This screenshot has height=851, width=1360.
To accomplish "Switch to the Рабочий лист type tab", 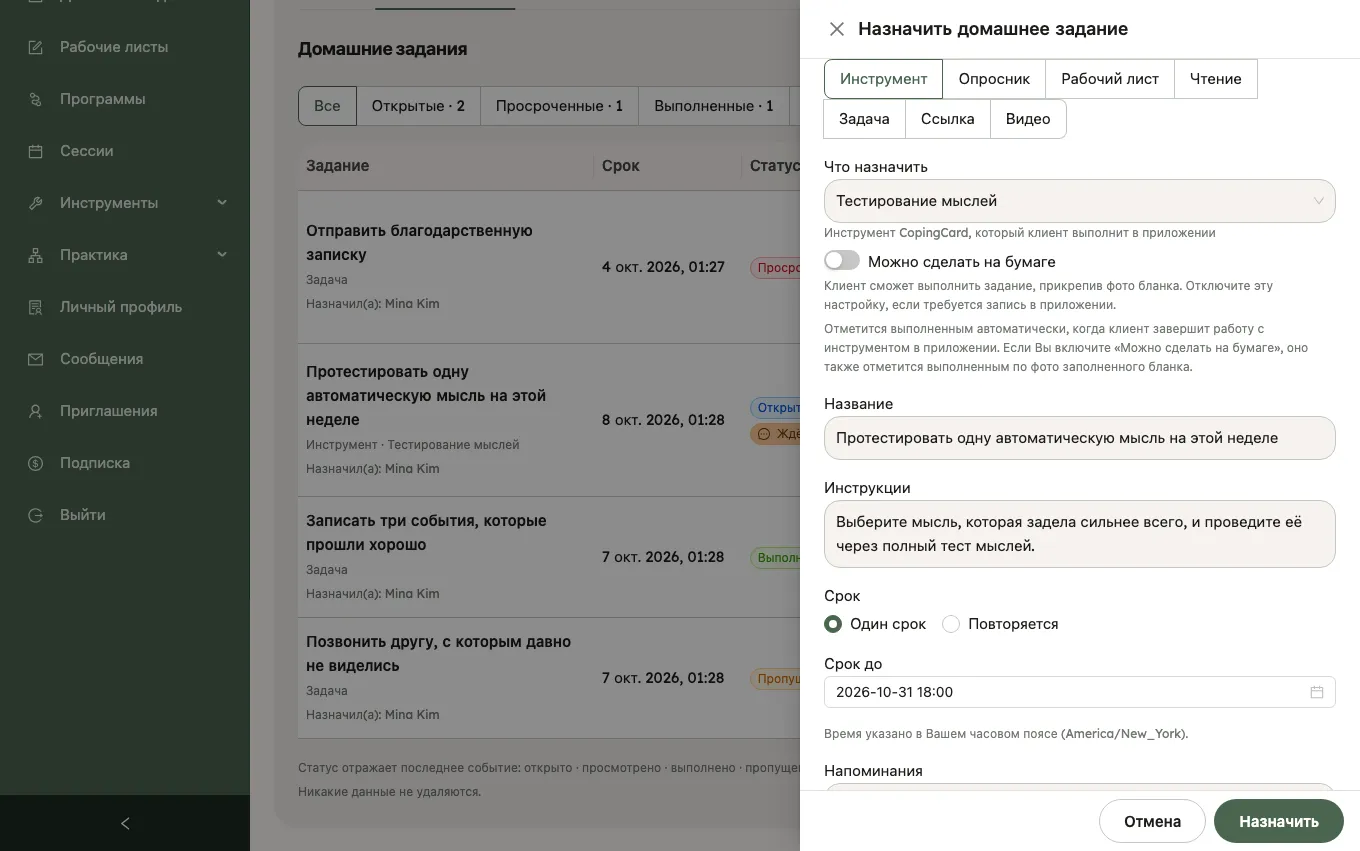I will [1110, 79].
